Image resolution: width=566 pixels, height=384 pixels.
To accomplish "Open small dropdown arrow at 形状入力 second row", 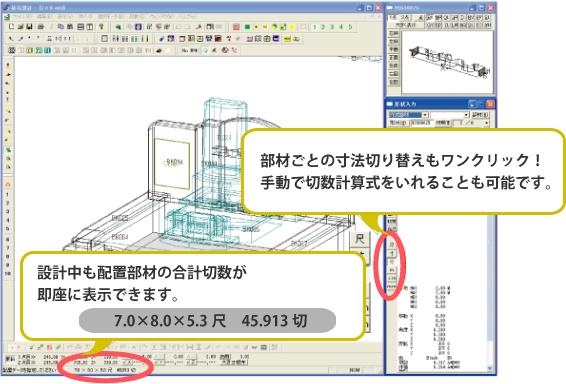I will tap(486, 123).
